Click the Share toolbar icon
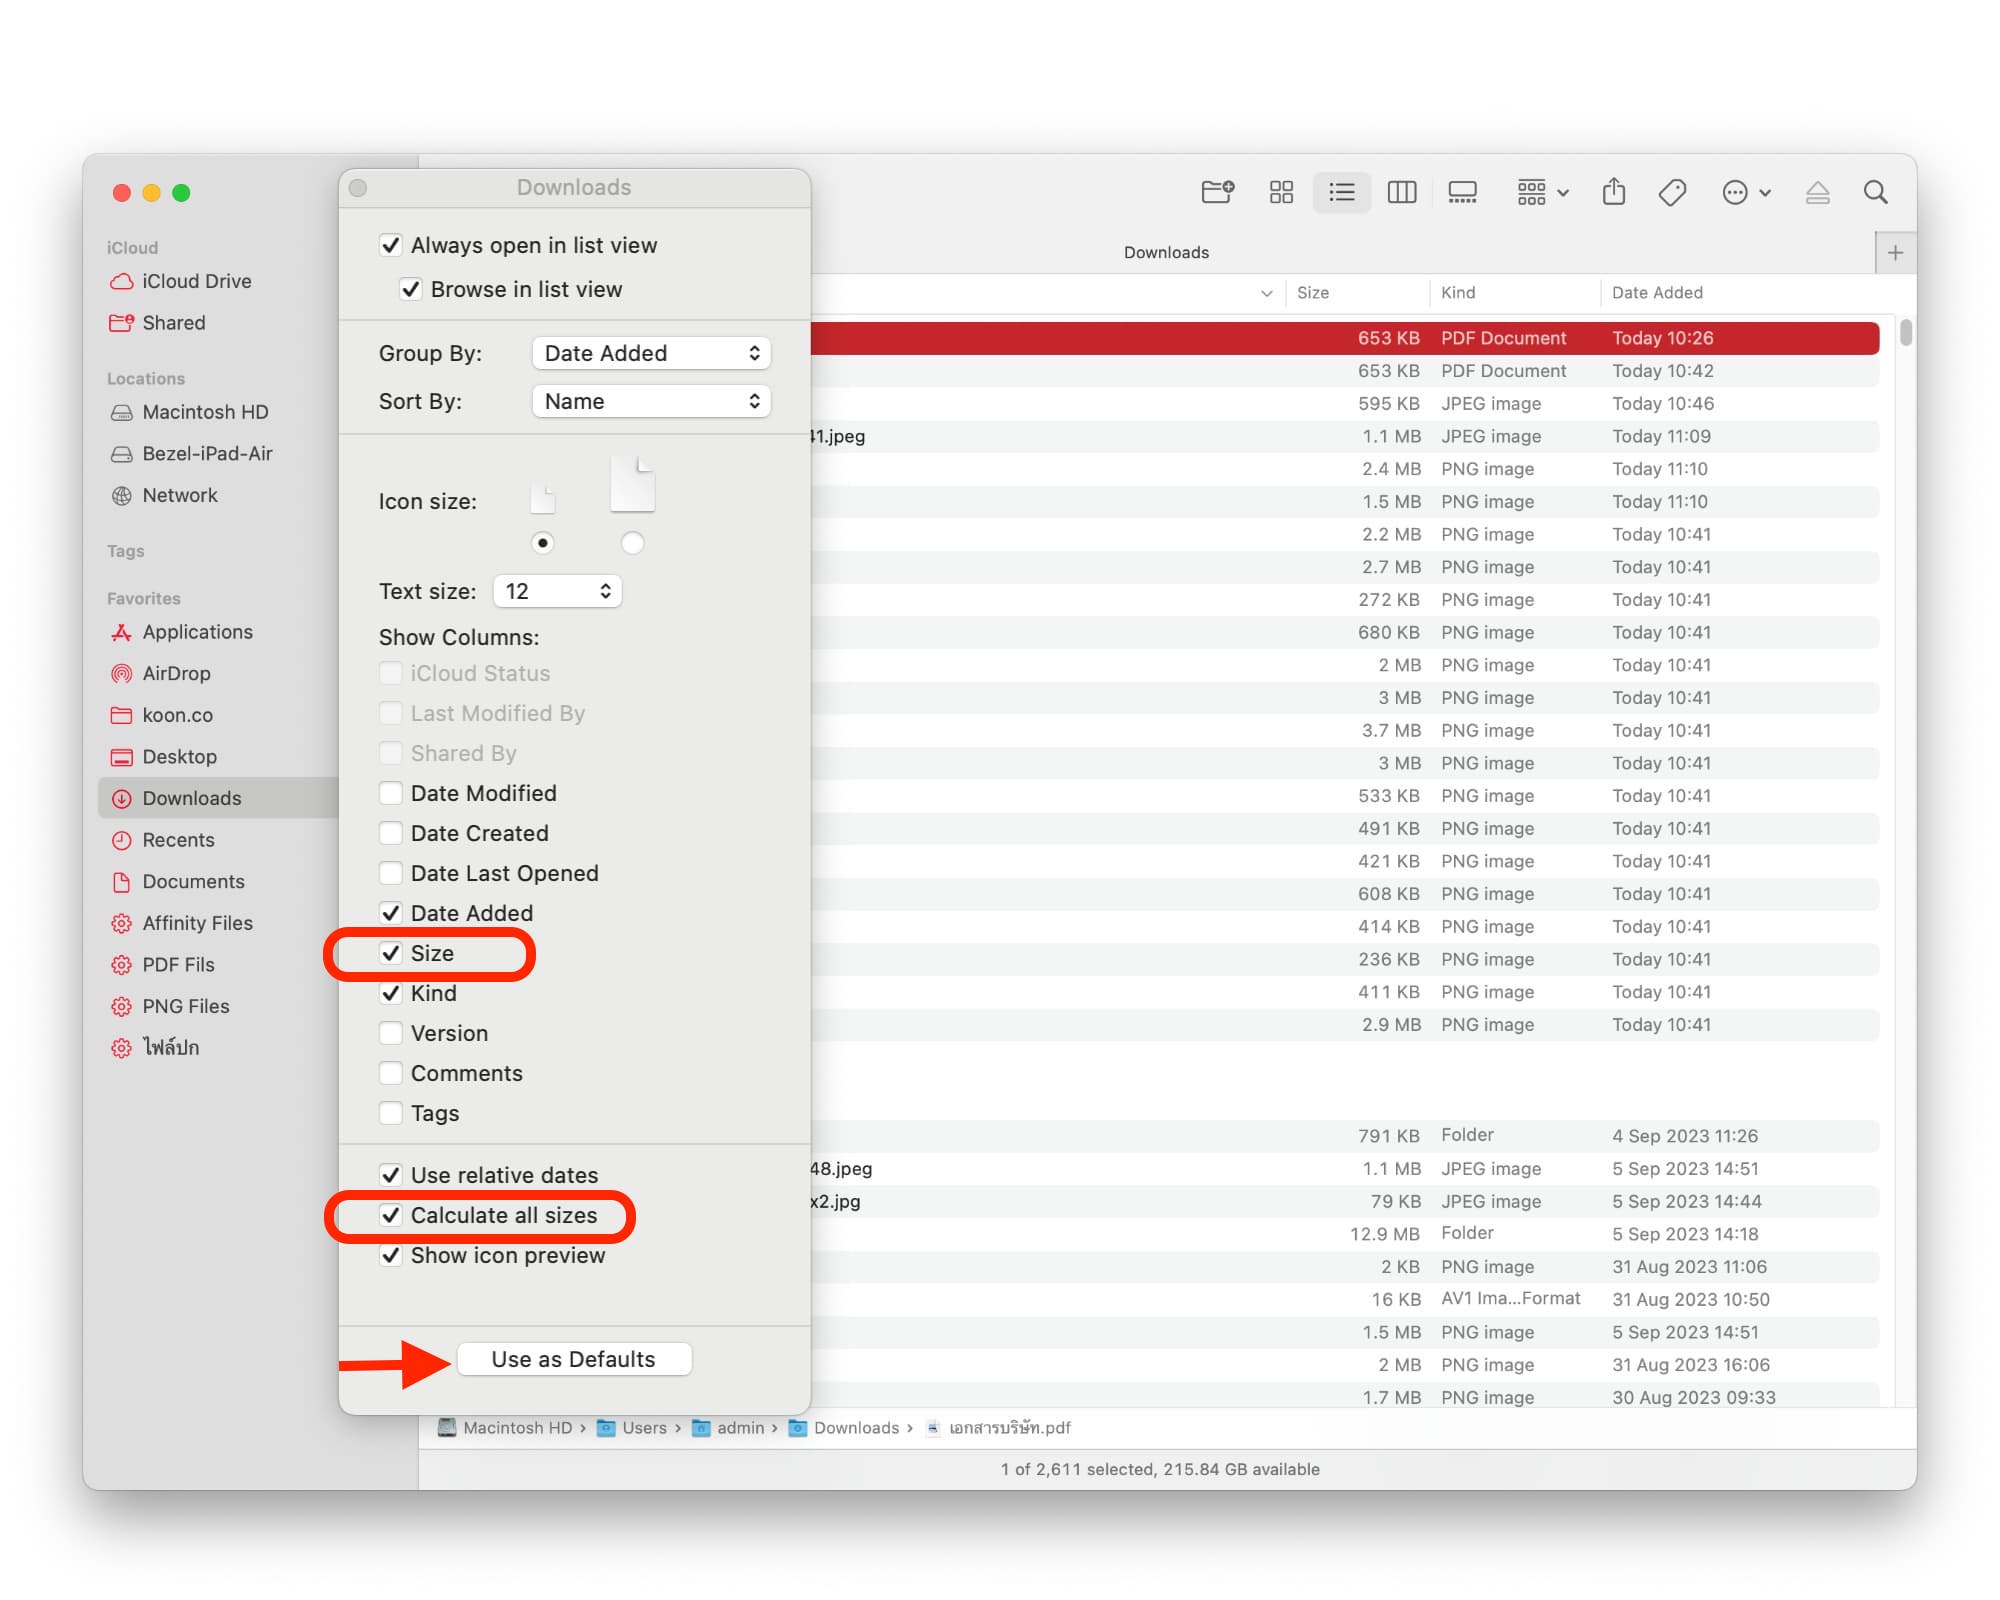Image resolution: width=2000 pixels, height=1600 pixels. pyautogui.click(x=1614, y=192)
